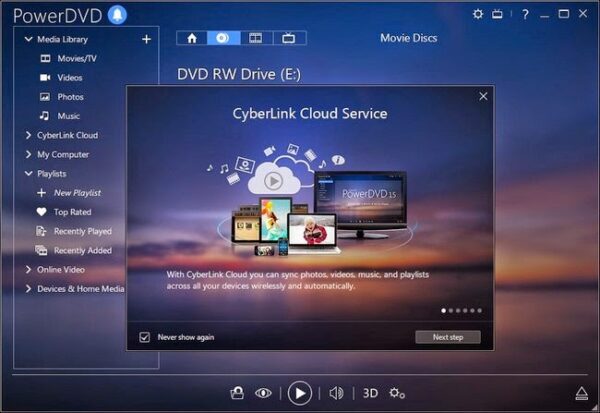Minimize the PowerDVD window
This screenshot has height=413, width=600.
(x=545, y=15)
